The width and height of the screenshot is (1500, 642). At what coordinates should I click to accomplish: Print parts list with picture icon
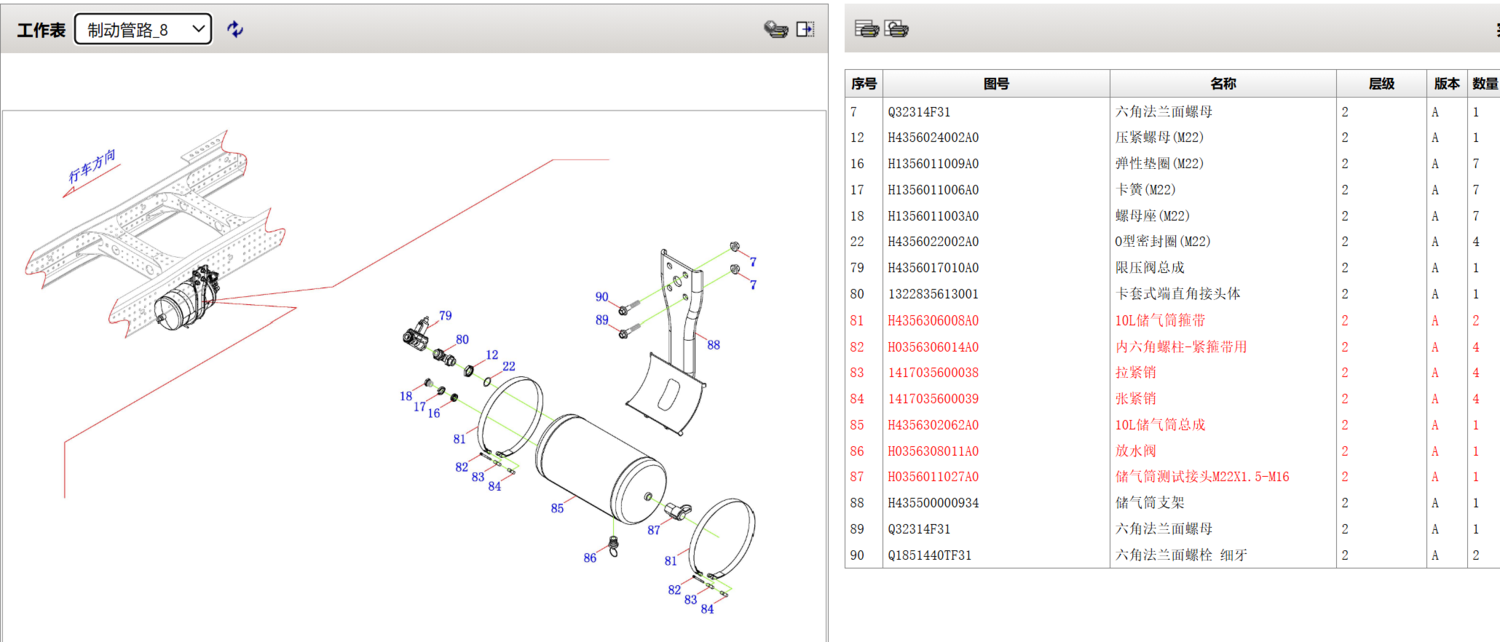pos(896,29)
